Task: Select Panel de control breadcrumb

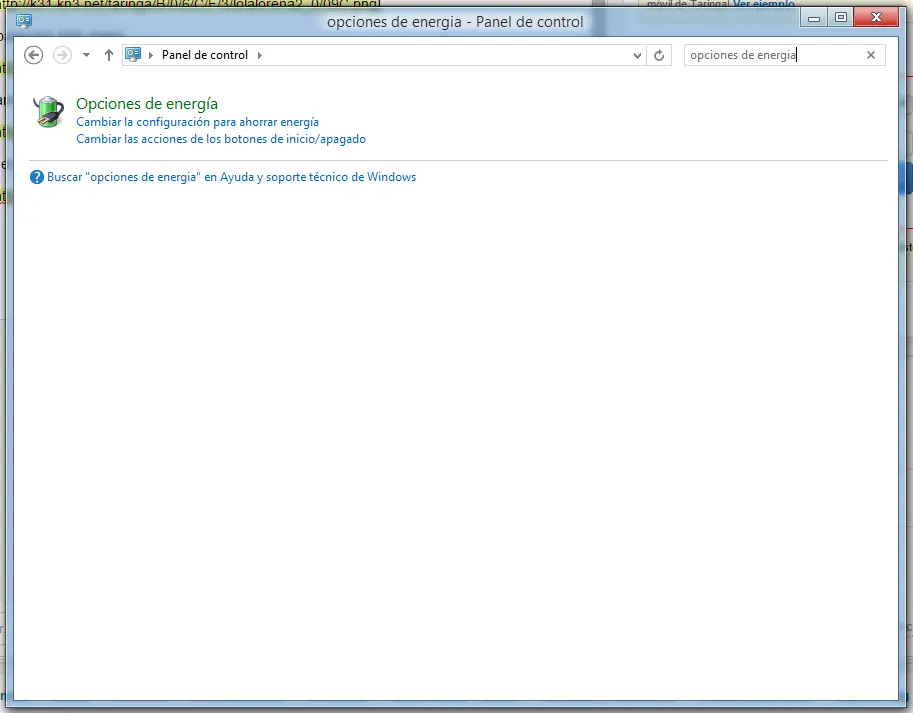Action: (205, 55)
